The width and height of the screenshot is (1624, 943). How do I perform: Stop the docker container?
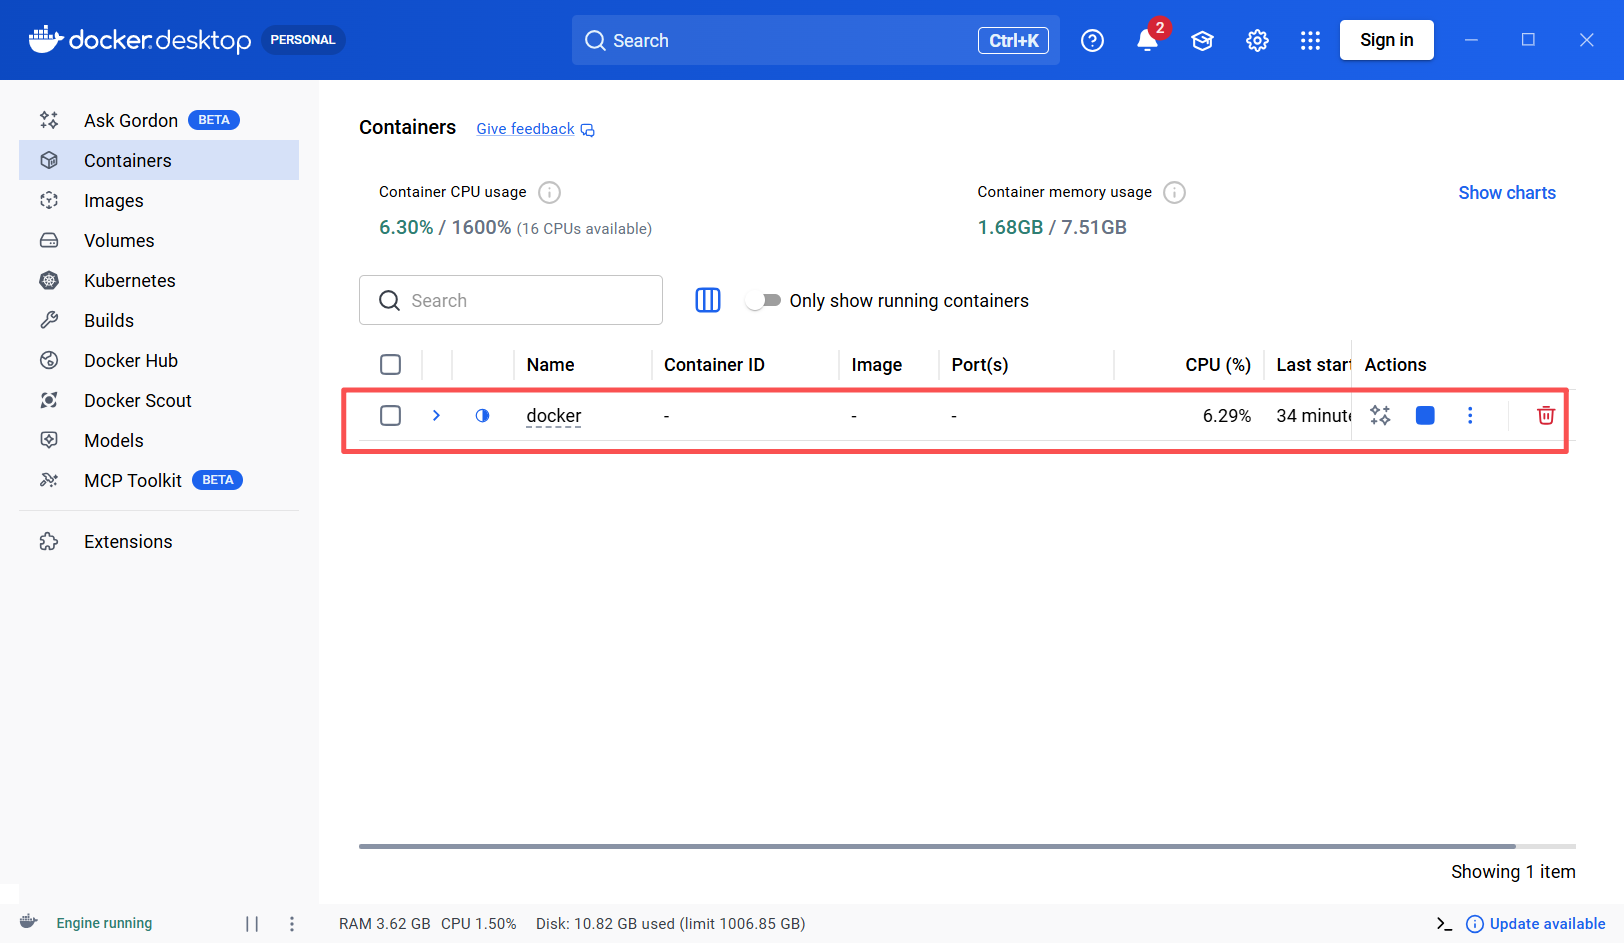coord(1425,415)
